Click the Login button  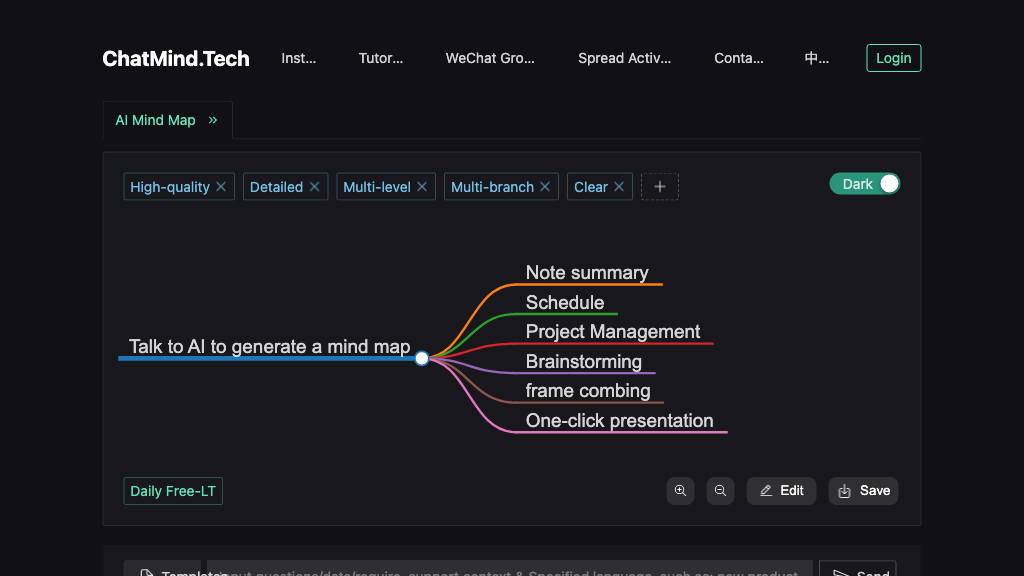(893, 58)
